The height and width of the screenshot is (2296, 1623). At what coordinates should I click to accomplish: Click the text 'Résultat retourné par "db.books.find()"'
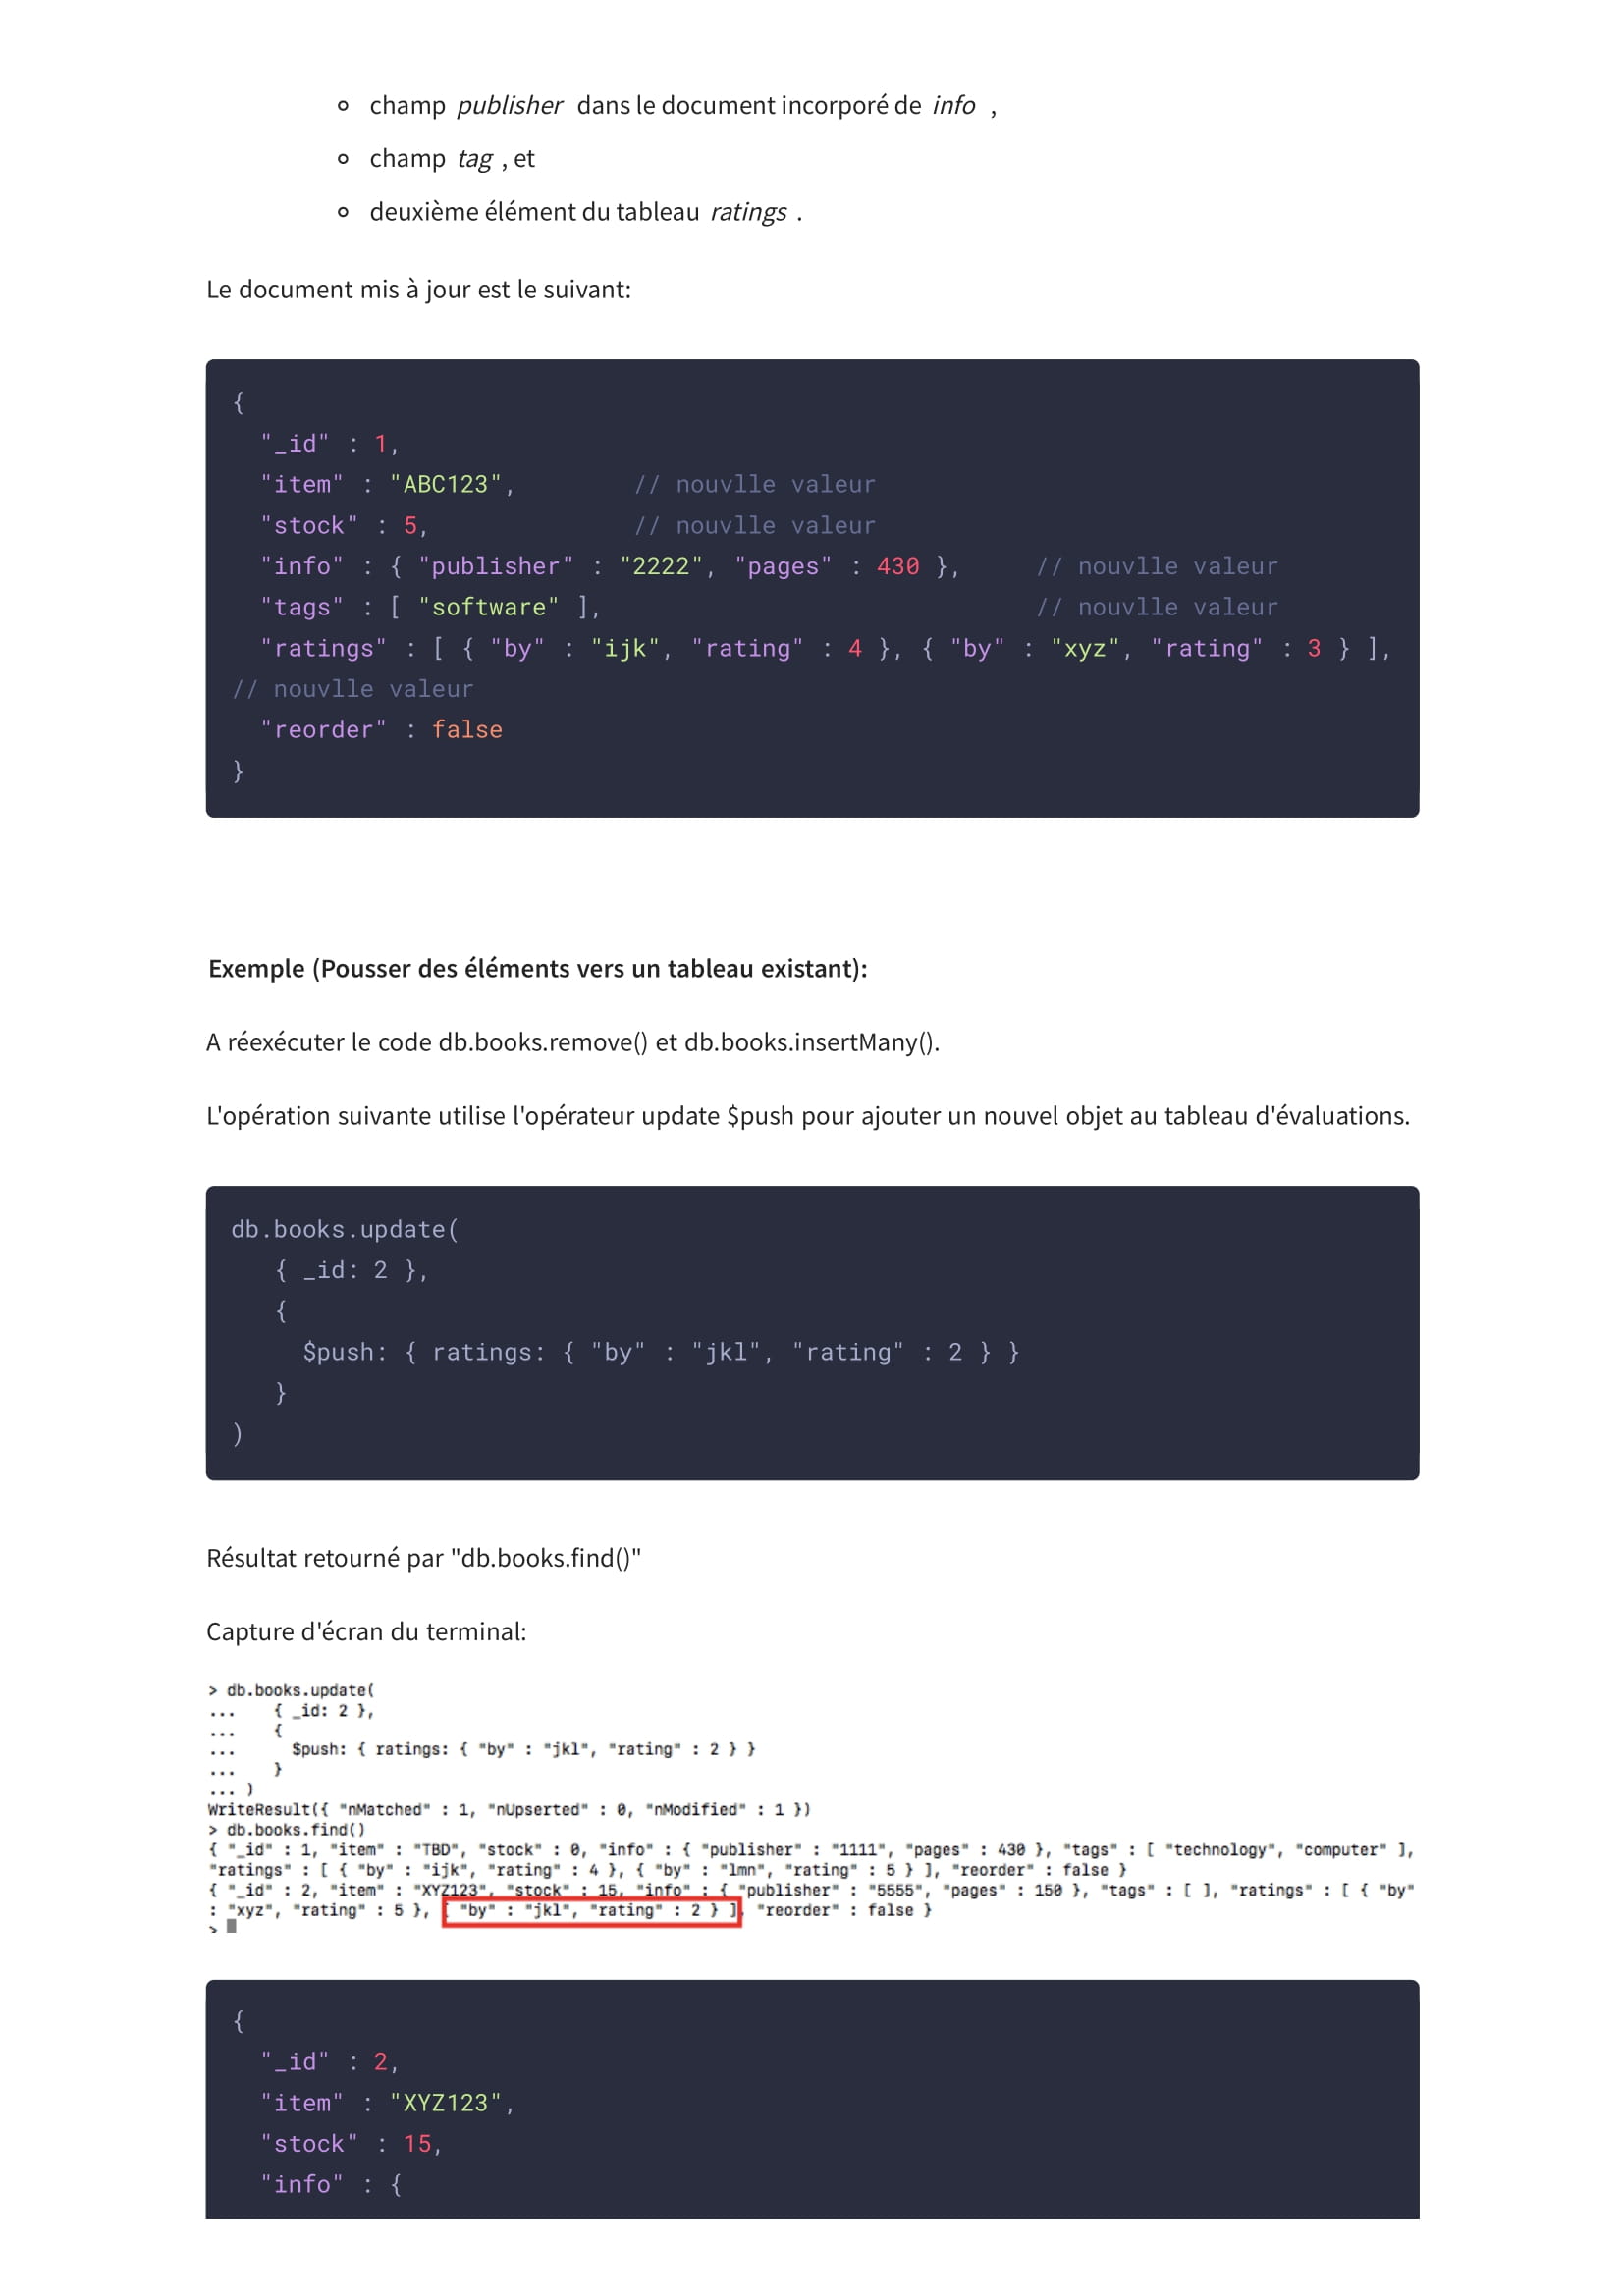coord(424,1557)
